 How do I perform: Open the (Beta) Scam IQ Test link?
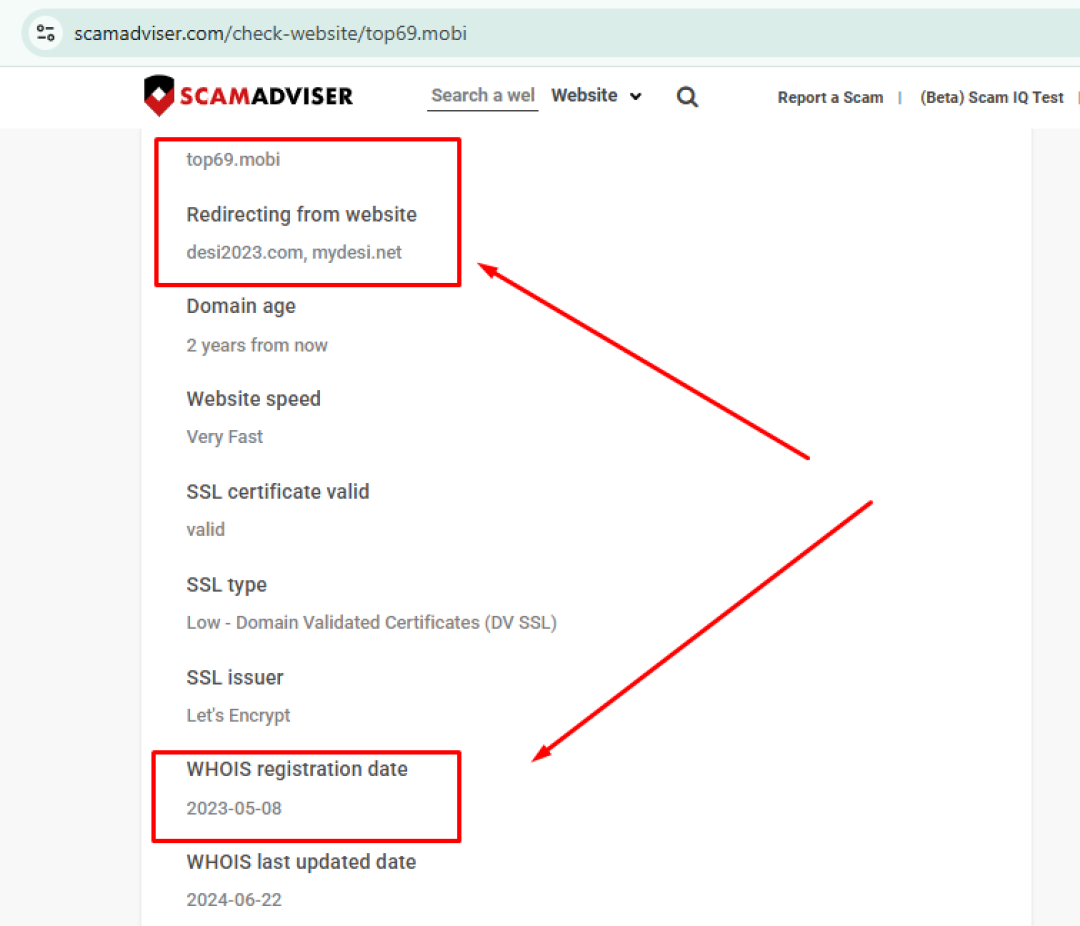tap(991, 98)
